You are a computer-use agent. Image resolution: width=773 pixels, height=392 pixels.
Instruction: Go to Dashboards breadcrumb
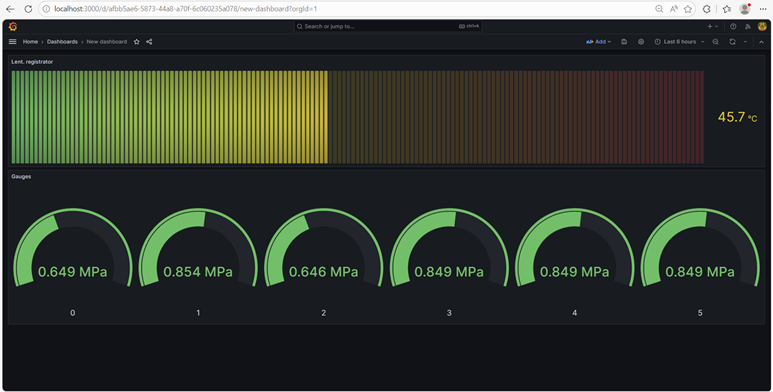[62, 42]
